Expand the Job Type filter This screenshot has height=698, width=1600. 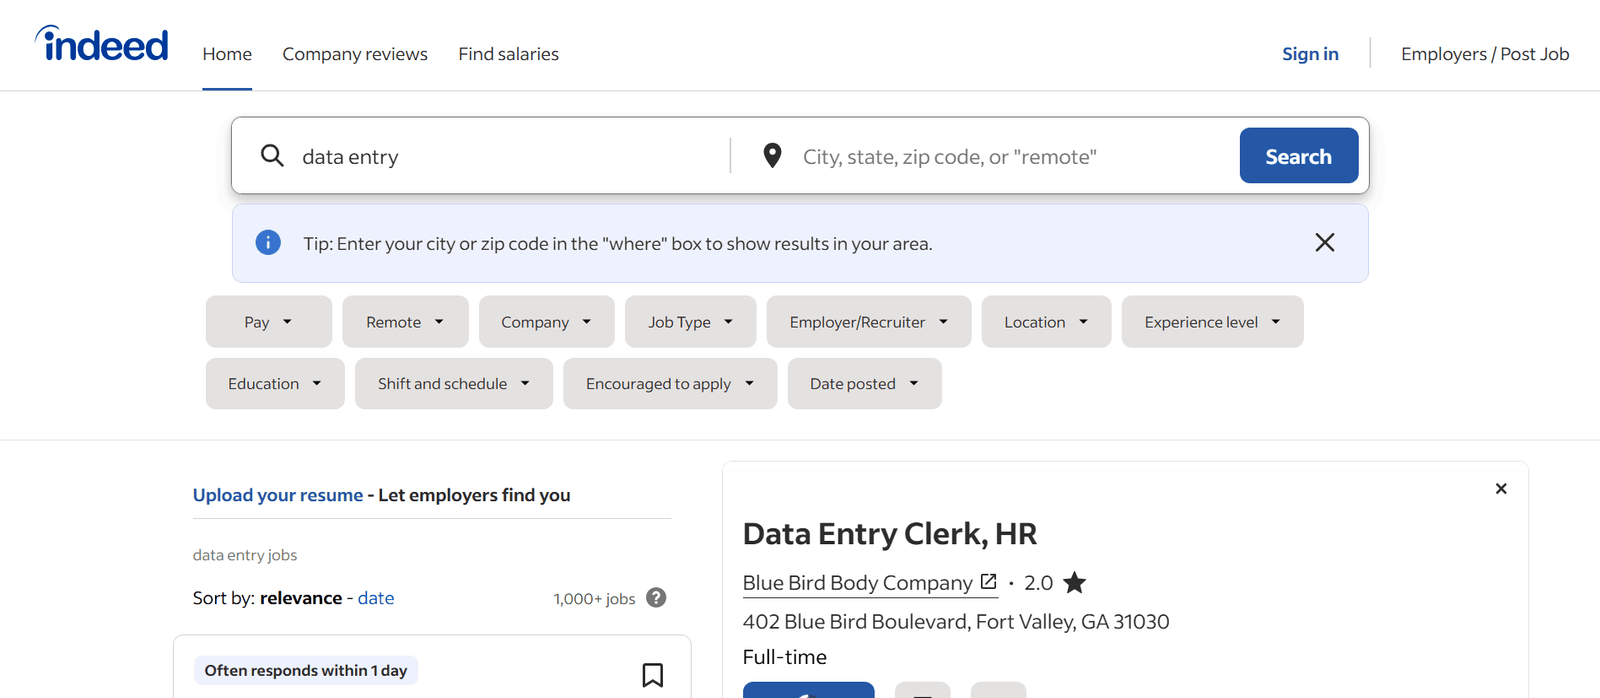coord(691,322)
